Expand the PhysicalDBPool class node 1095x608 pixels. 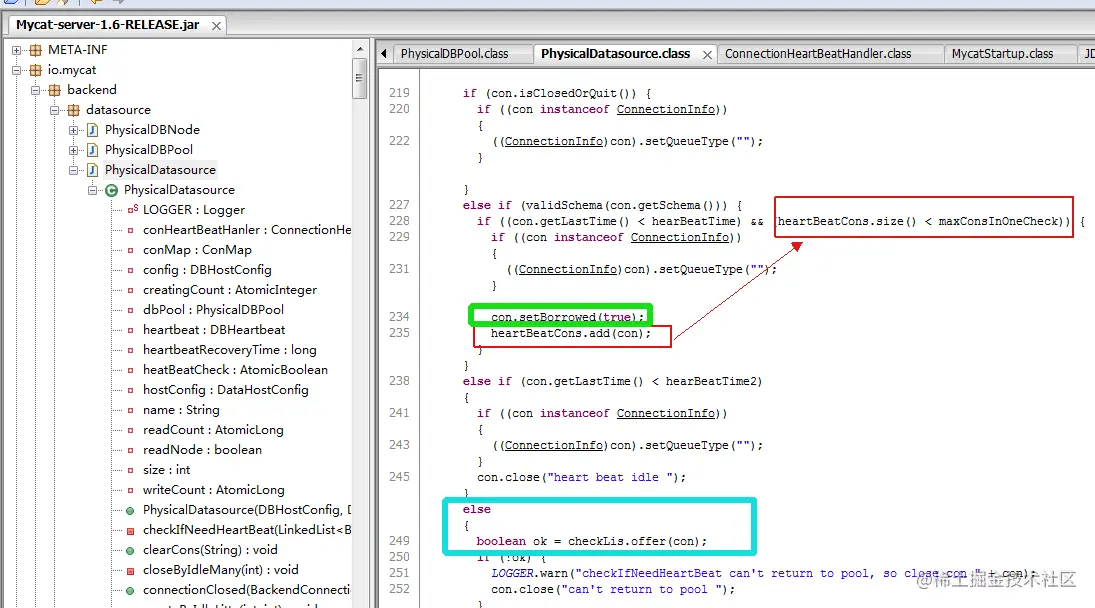(73, 150)
